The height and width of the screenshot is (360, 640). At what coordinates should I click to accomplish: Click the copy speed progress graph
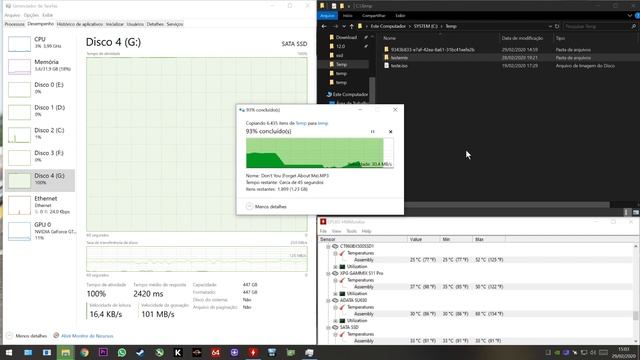tap(320, 153)
